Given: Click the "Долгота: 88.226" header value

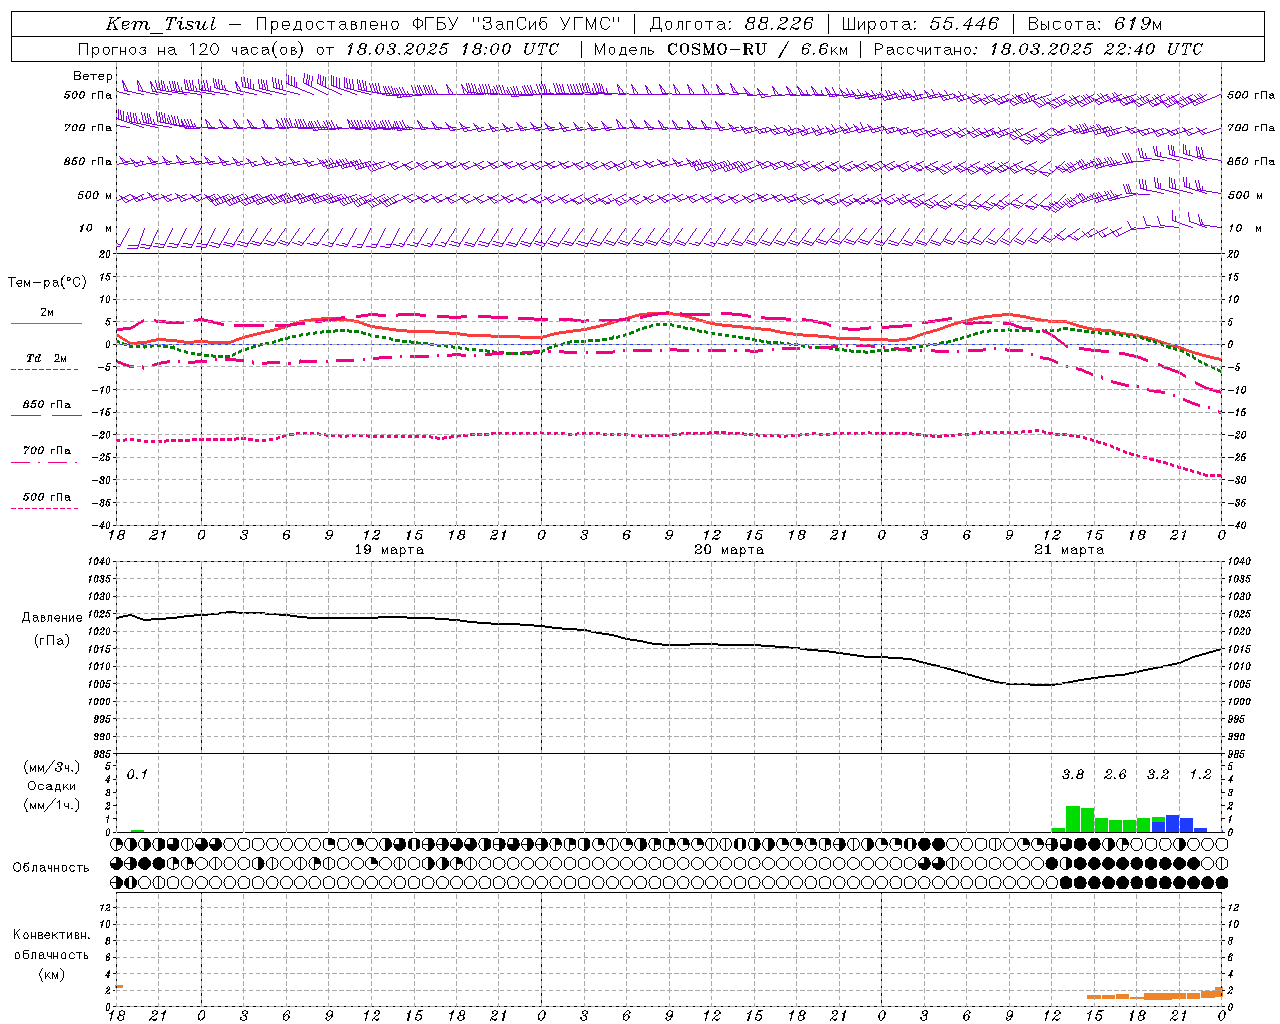Looking at the screenshot, I should (x=732, y=24).
